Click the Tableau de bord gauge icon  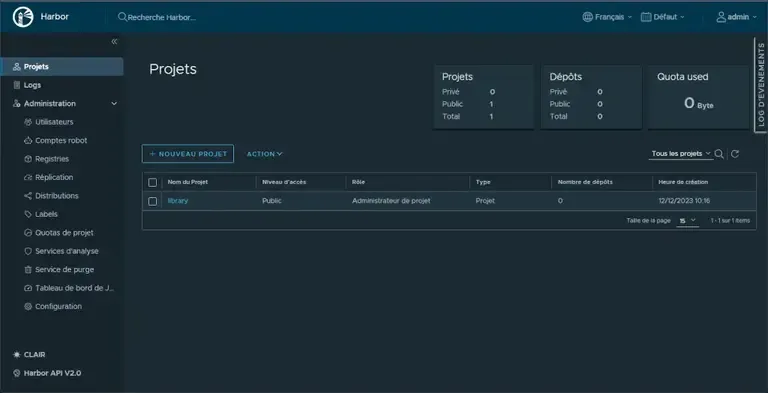coord(28,288)
